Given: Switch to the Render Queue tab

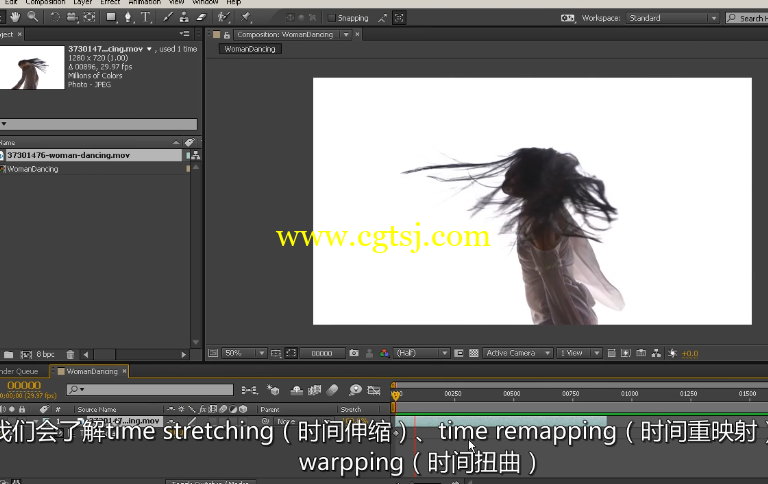Looking at the screenshot, I should click(x=19, y=371).
